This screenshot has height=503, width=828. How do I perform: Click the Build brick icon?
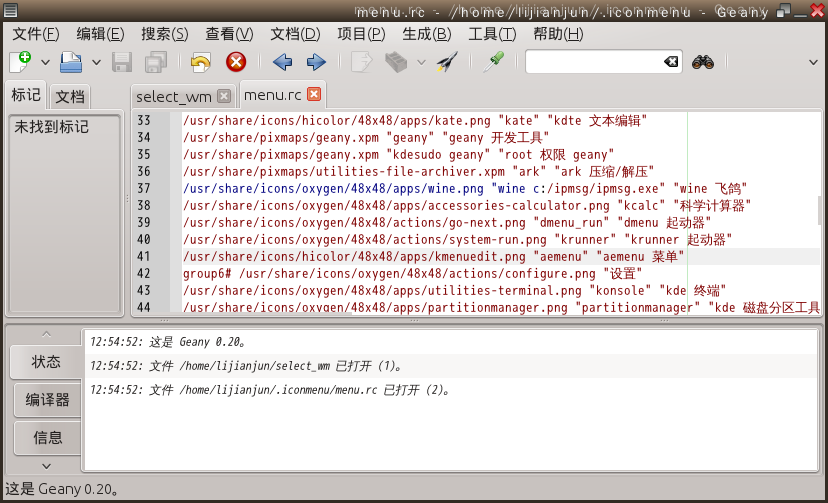pos(396,62)
